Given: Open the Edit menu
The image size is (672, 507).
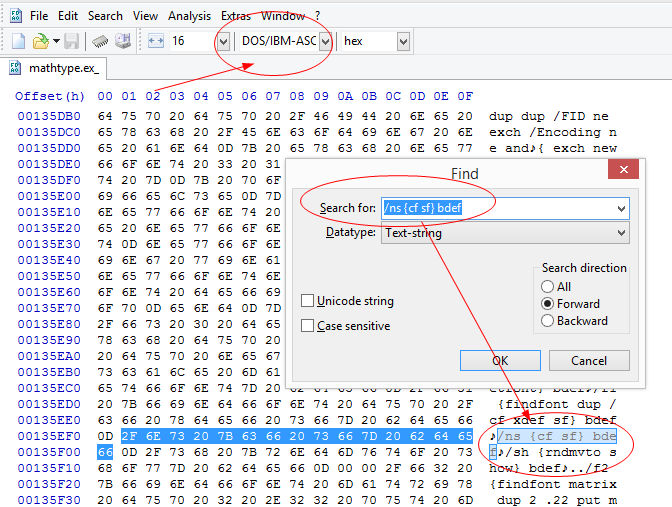Looking at the screenshot, I should 68,16.
